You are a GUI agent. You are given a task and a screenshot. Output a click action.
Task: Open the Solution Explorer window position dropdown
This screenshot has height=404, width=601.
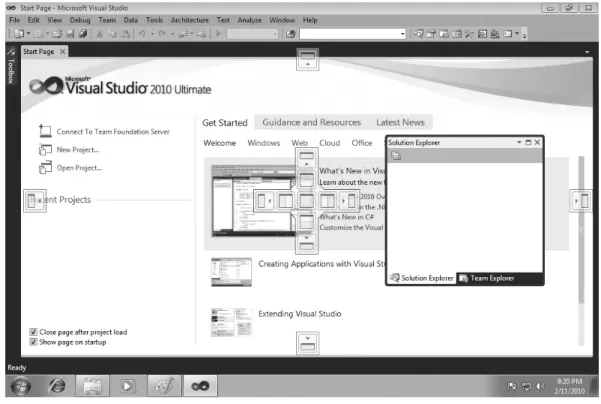pyautogui.click(x=519, y=142)
